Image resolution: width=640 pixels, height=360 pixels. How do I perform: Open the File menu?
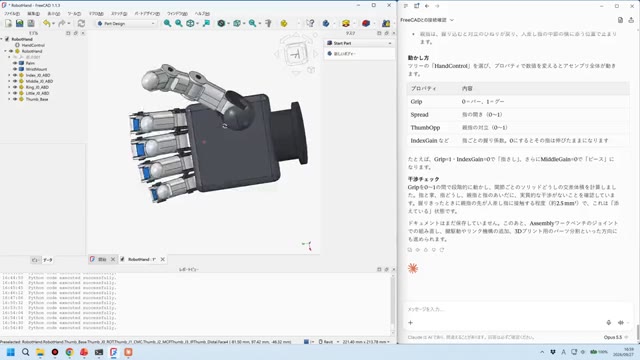pos(12,13)
